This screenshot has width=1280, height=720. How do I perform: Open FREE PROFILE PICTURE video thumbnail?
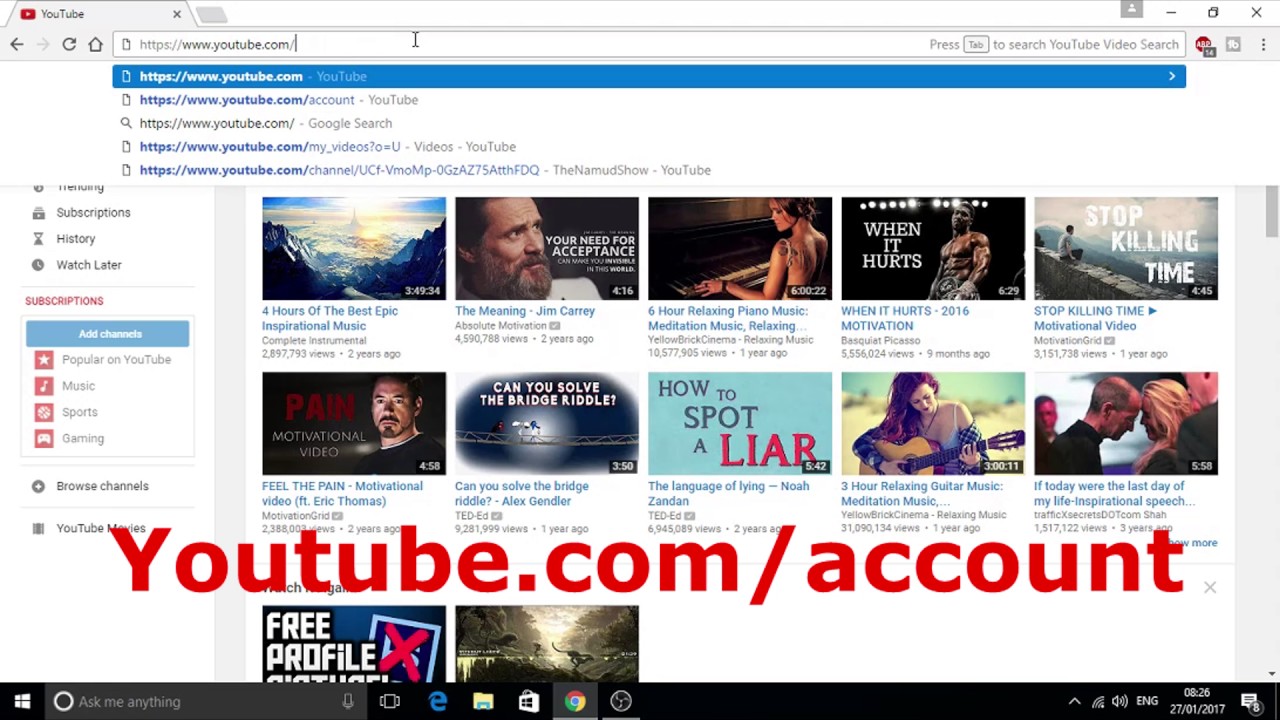354,644
